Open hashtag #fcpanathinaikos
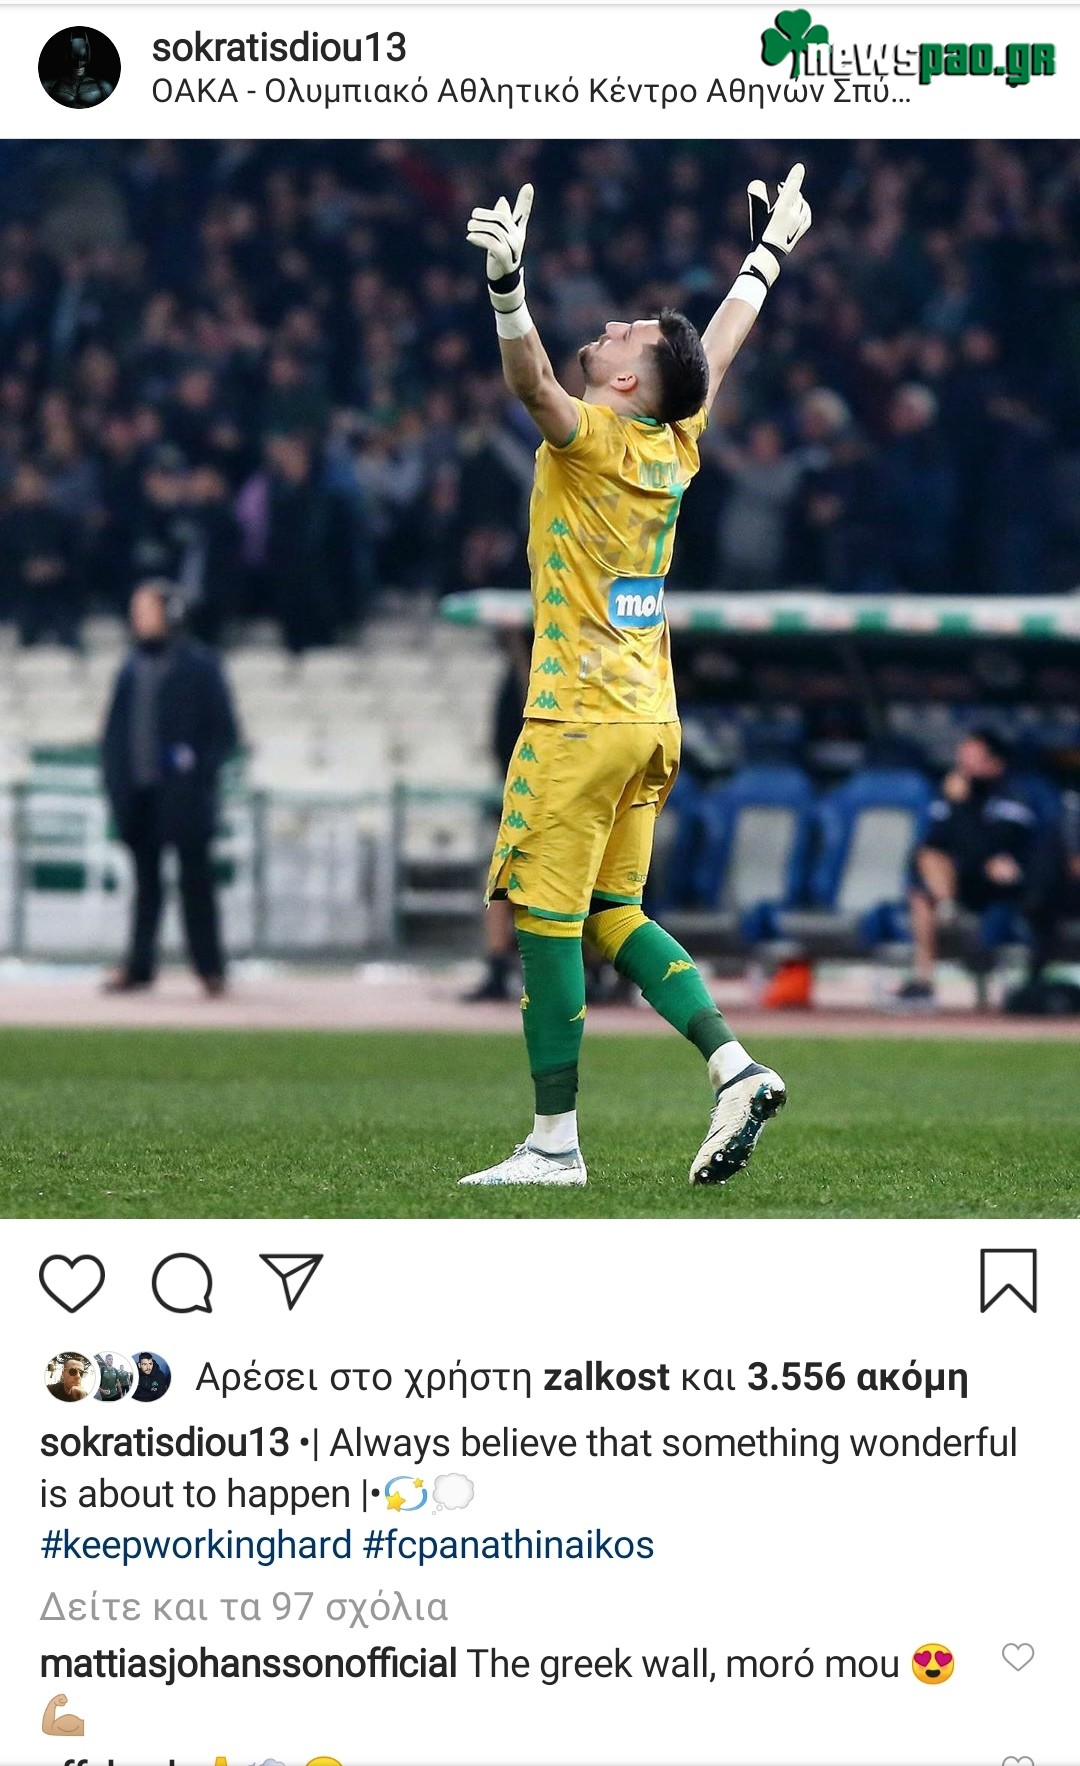1080x1766 pixels. 508,1545
